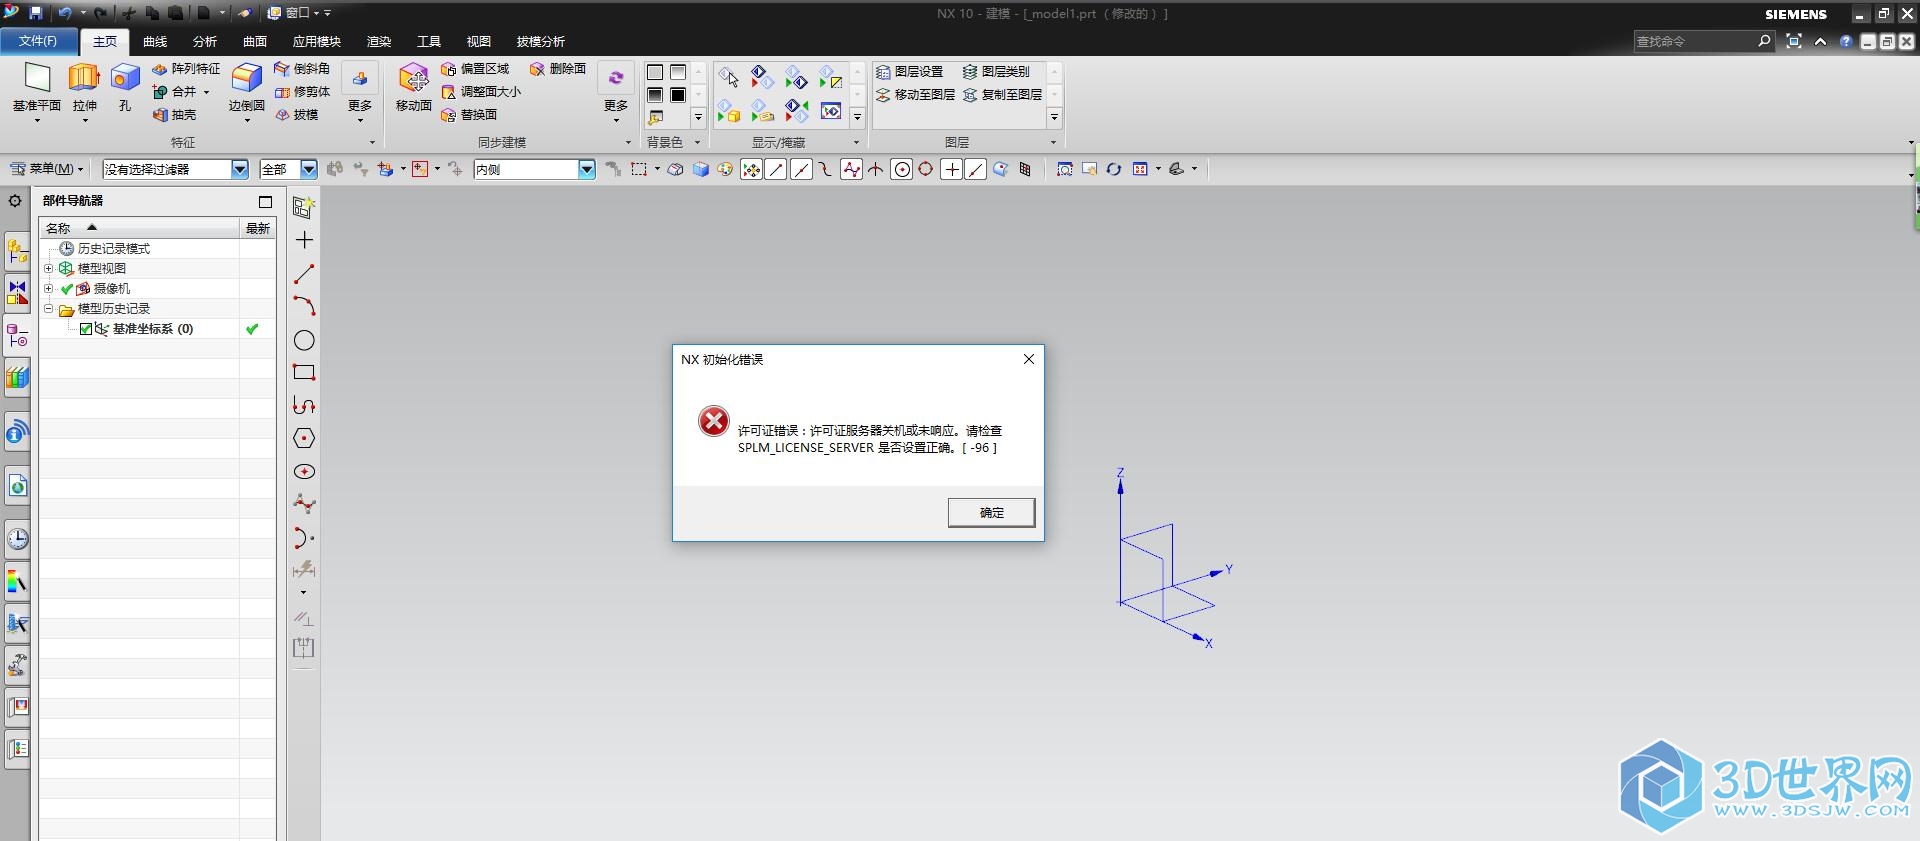
Task: Click the 复制至图层 copy to layer command
Action: click(x=1002, y=95)
